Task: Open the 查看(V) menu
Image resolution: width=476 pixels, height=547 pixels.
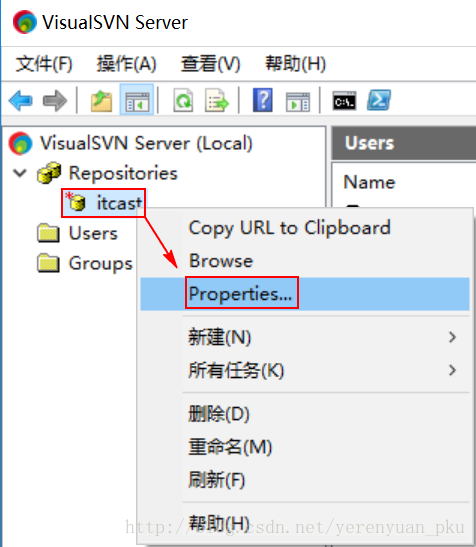Action: pyautogui.click(x=210, y=64)
